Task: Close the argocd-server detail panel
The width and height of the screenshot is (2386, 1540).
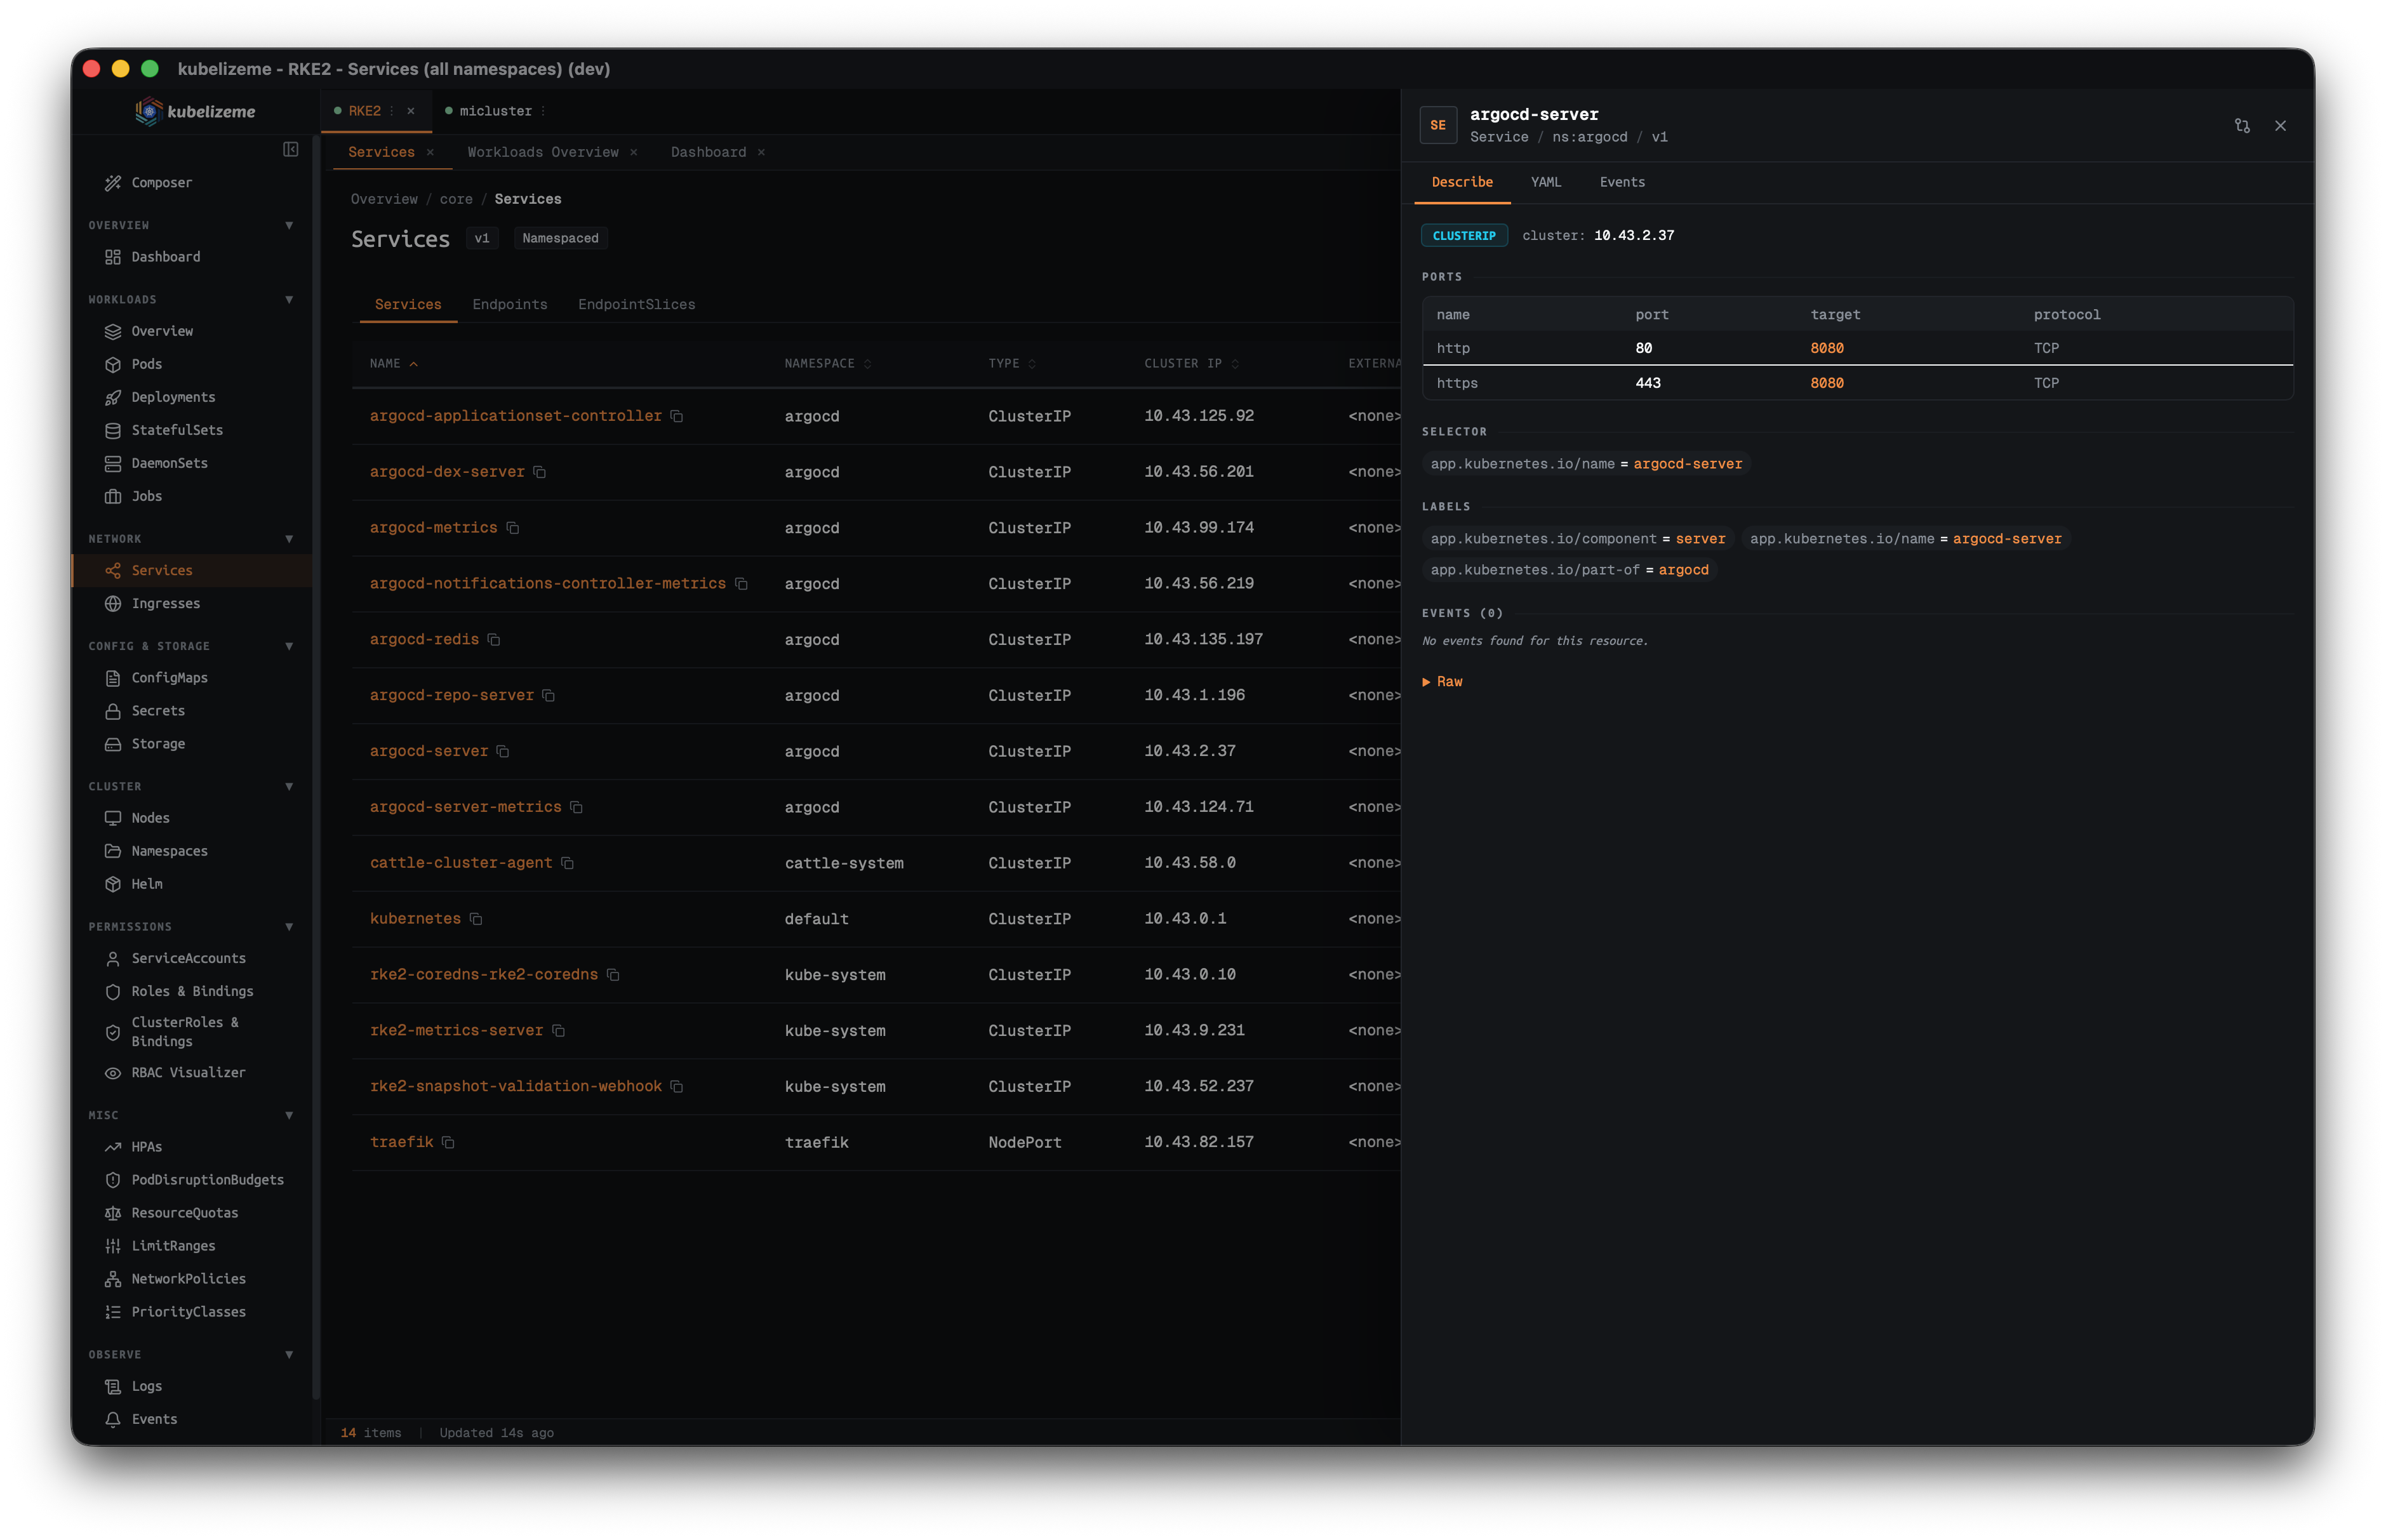Action: (2281, 126)
